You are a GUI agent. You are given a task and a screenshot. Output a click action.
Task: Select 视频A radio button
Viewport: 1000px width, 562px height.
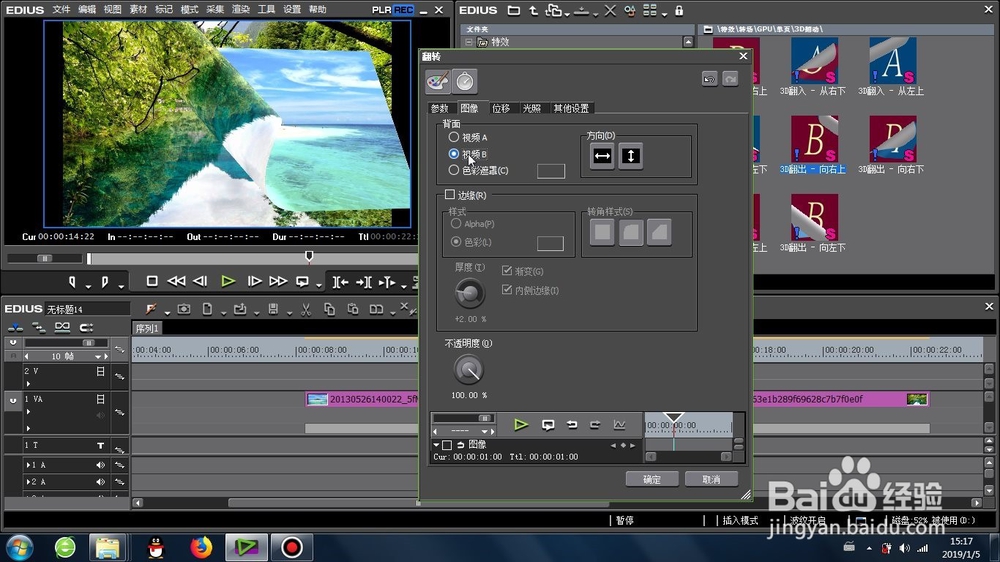click(x=453, y=137)
